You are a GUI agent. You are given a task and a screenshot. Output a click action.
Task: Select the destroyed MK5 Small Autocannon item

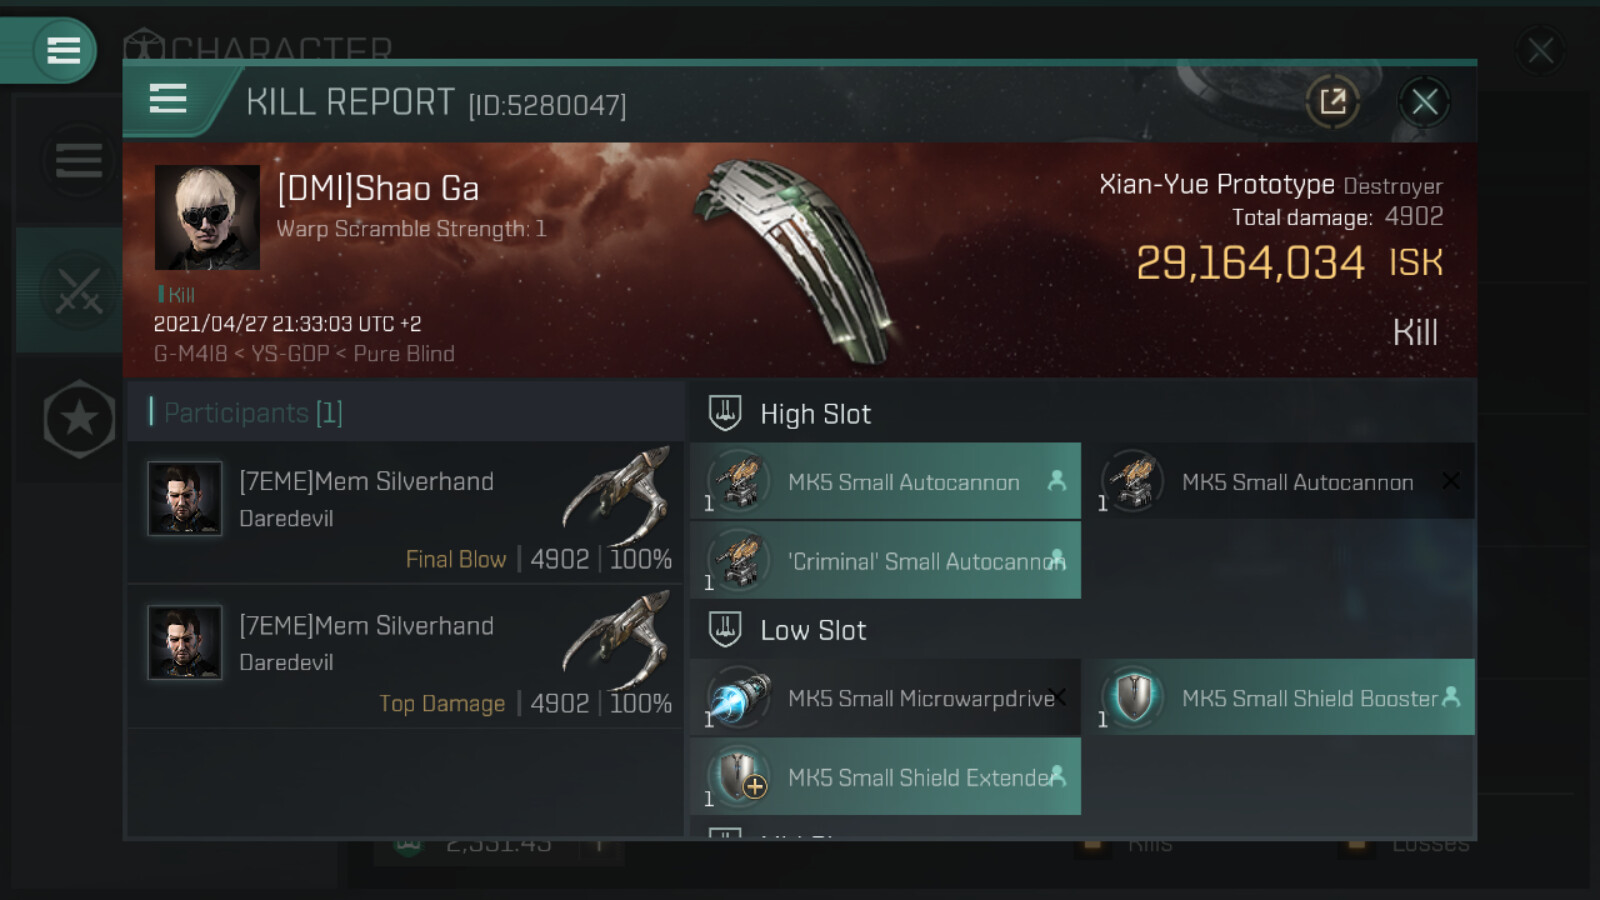(1282, 482)
